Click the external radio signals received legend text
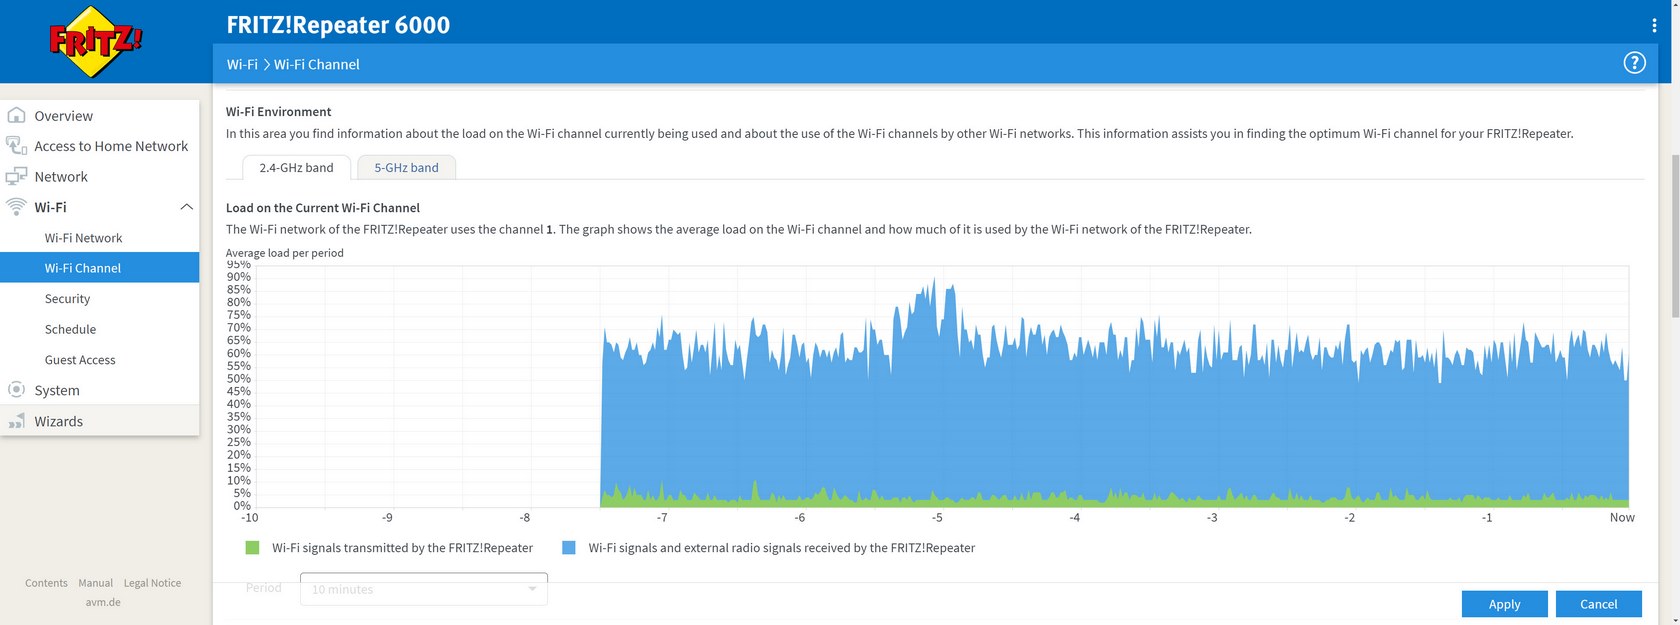Screen dimensions: 1680x625 782,548
